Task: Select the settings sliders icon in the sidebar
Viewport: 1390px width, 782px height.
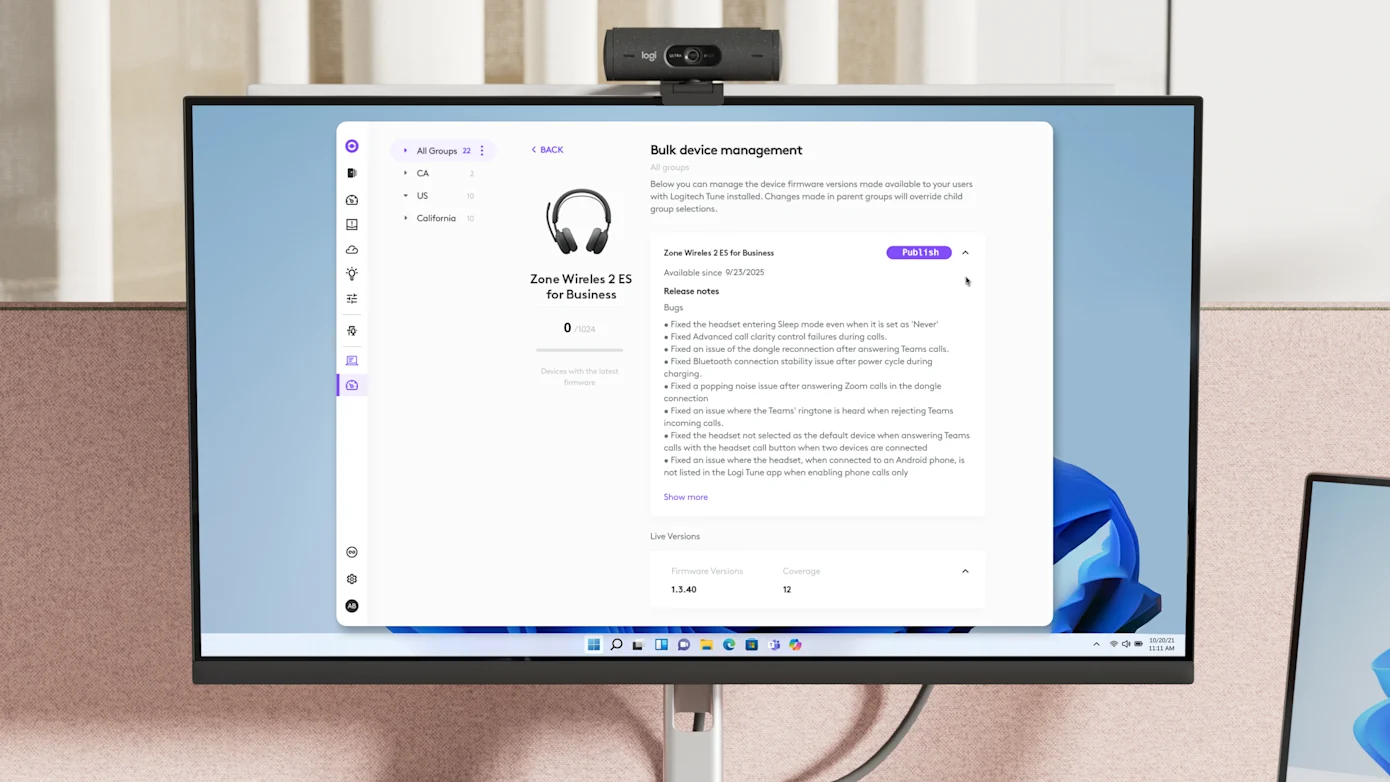Action: (351, 298)
